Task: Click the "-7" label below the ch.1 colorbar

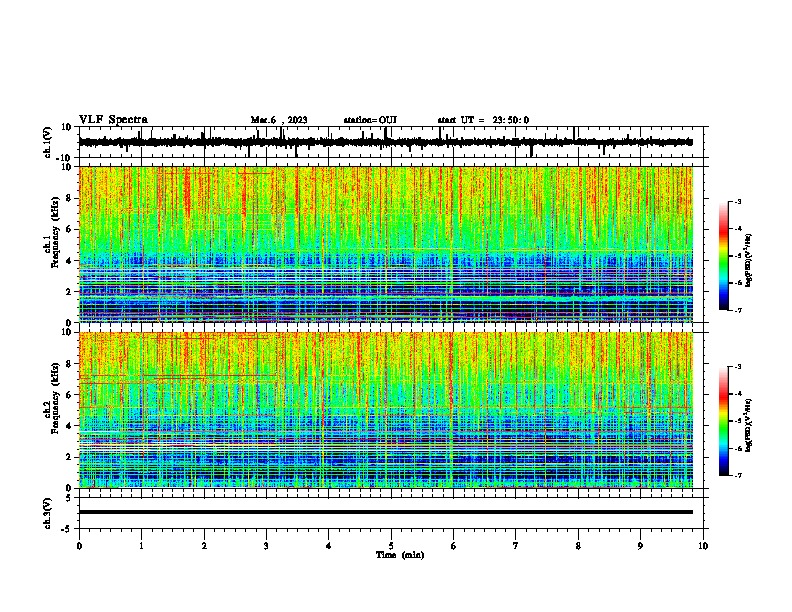Action: (x=737, y=310)
